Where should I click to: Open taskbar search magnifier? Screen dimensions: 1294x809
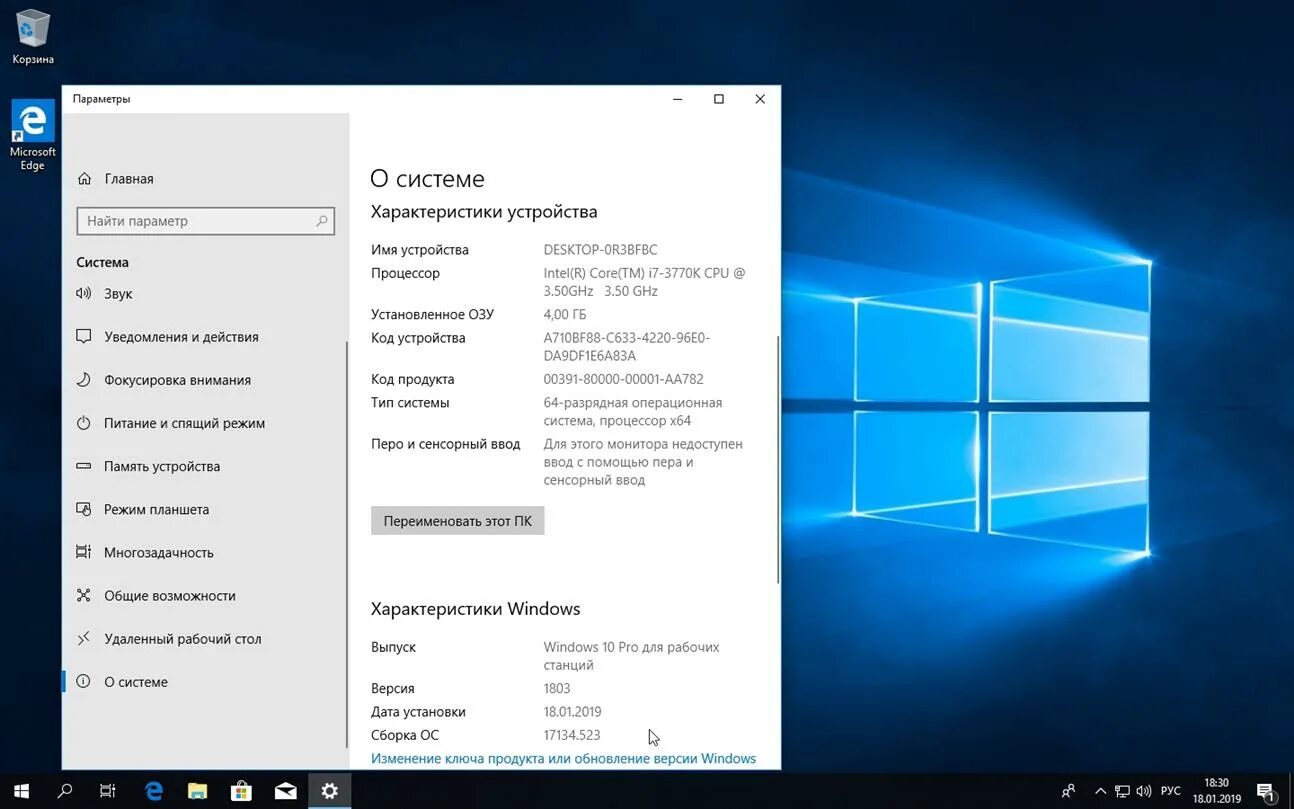pyautogui.click(x=65, y=791)
